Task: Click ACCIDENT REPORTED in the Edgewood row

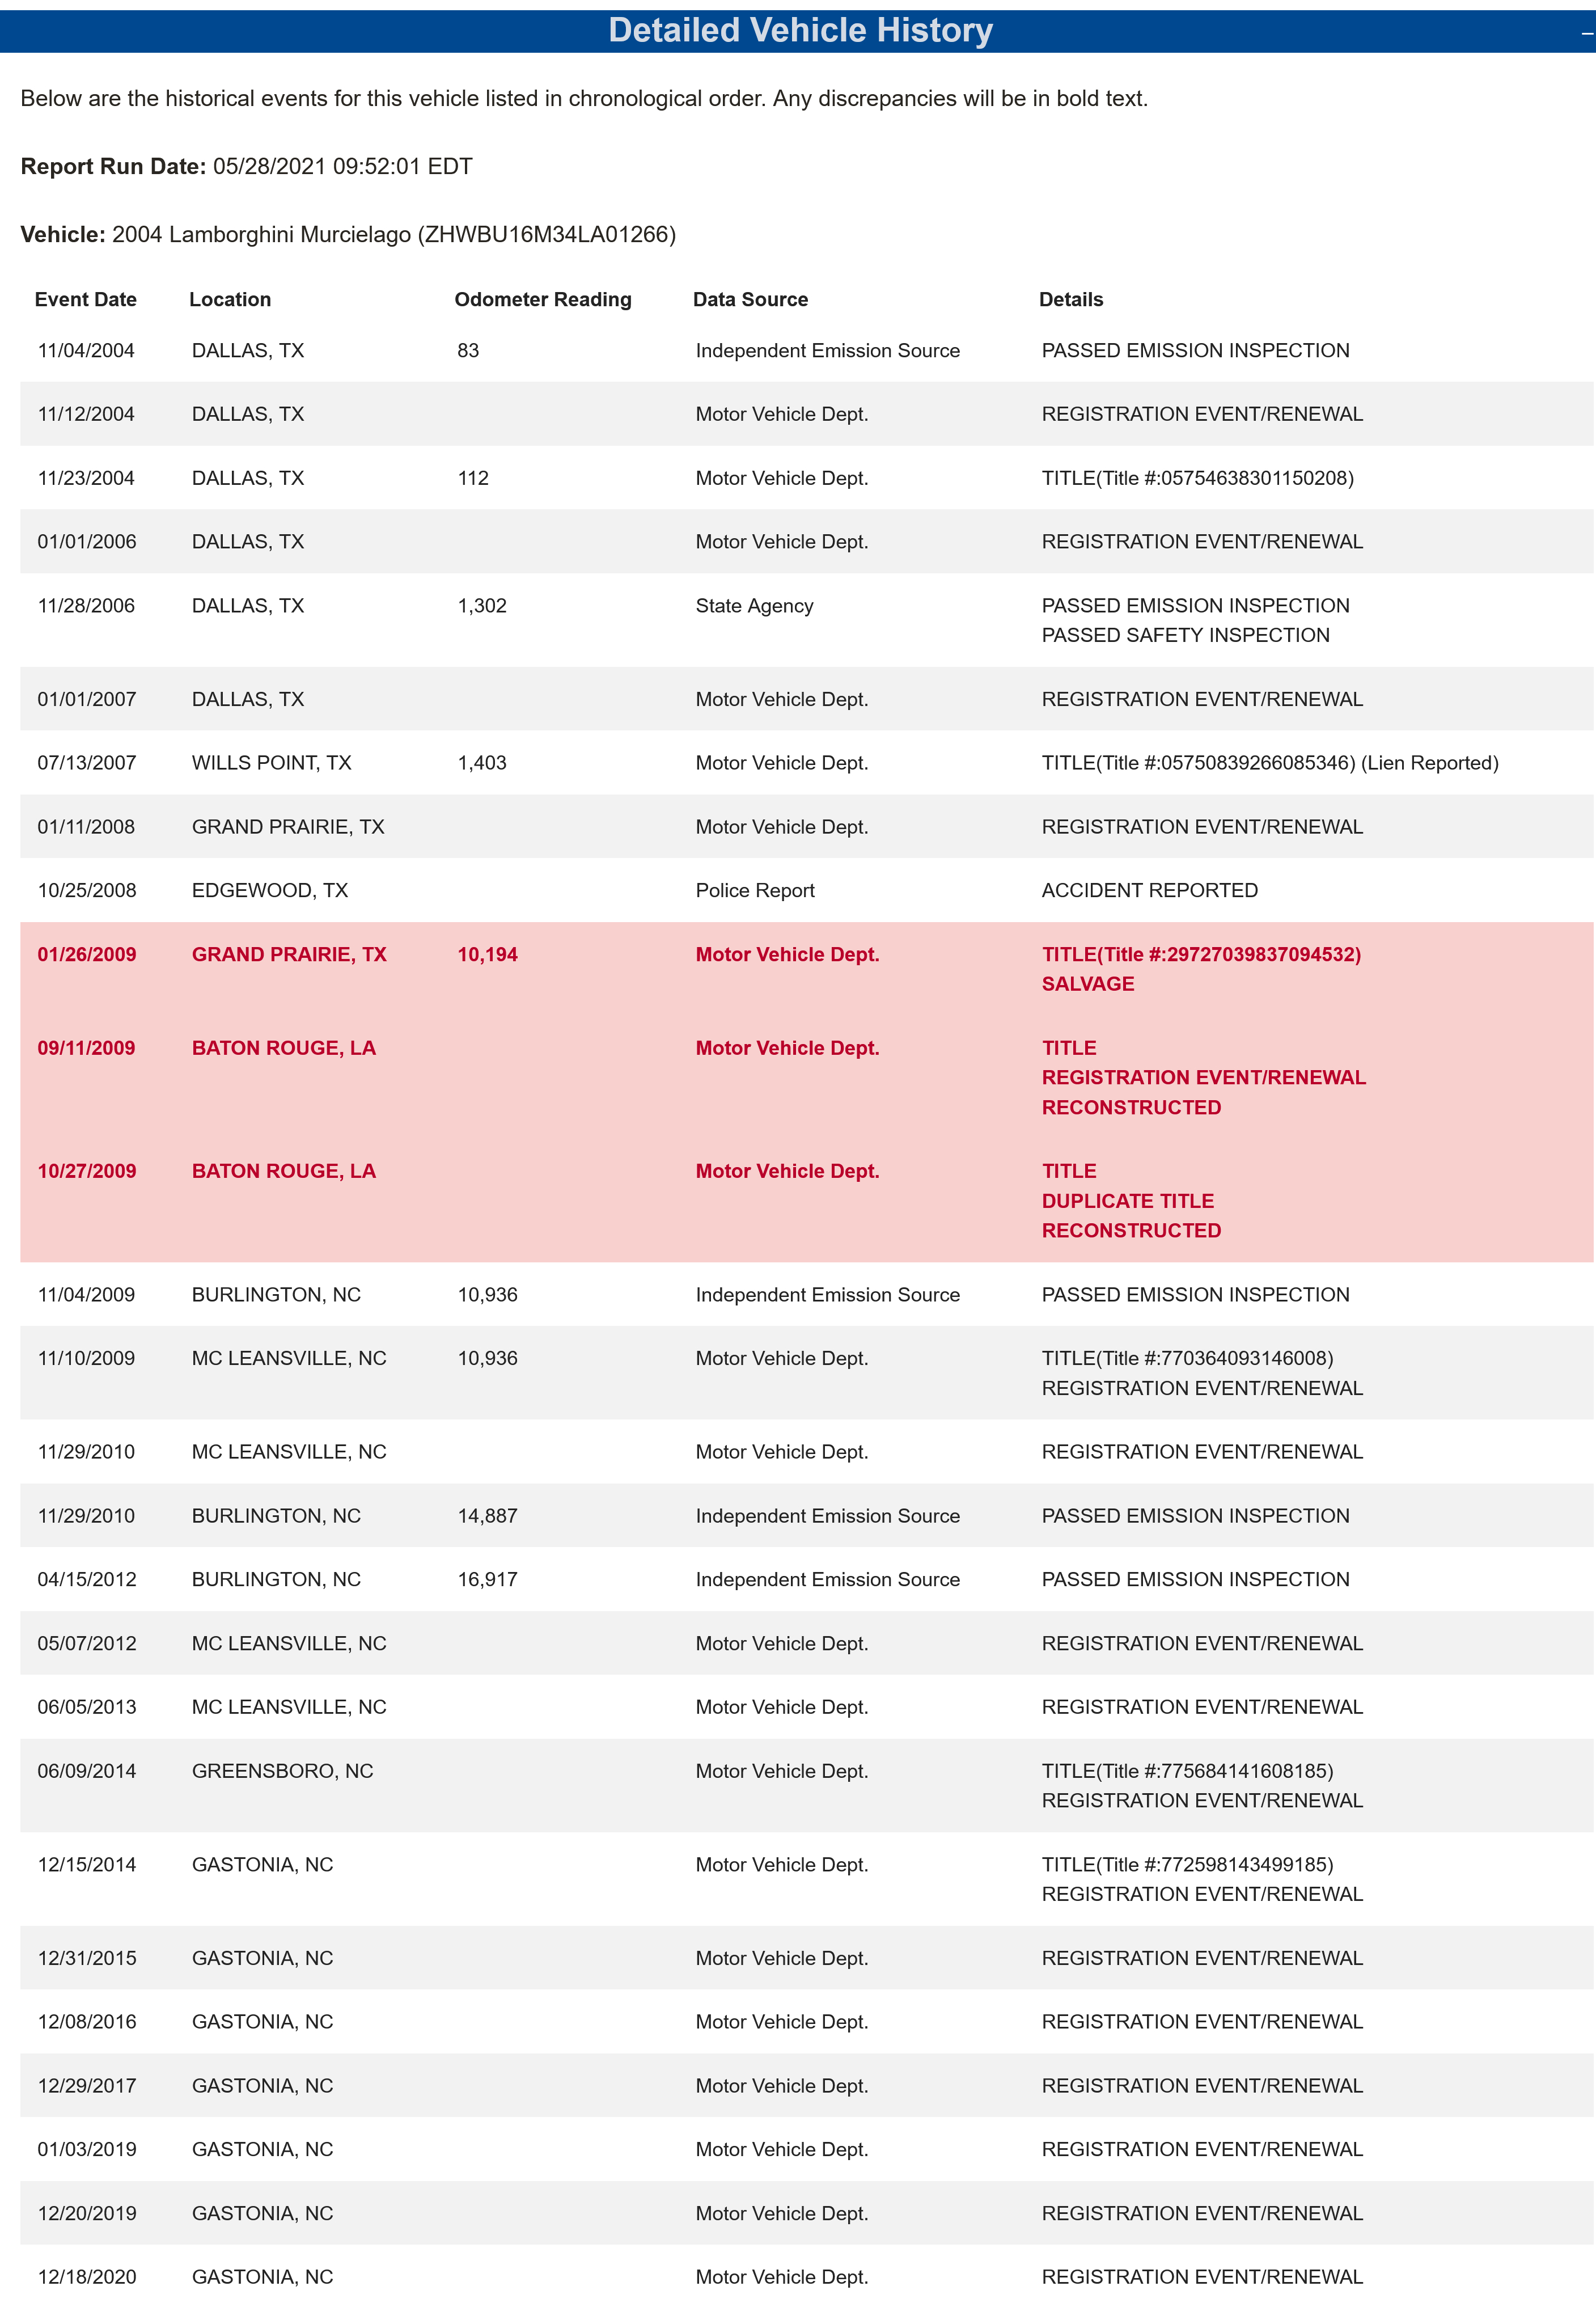Action: pyautogui.click(x=1149, y=890)
